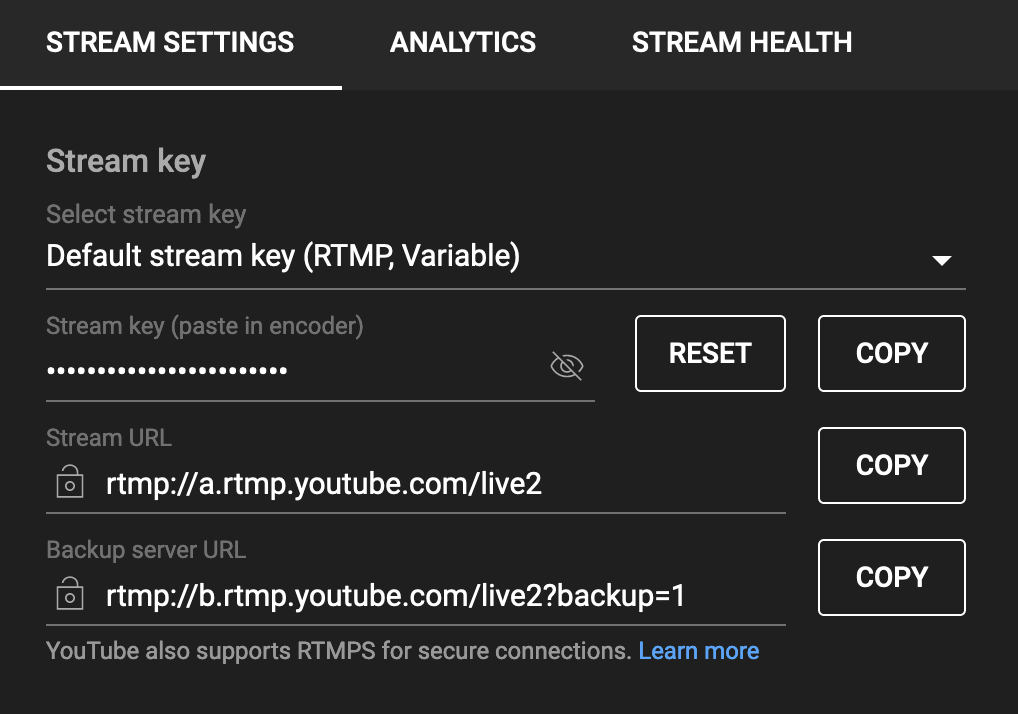Image resolution: width=1018 pixels, height=714 pixels.
Task: Copy the Stream URL
Action: pyautogui.click(x=891, y=465)
